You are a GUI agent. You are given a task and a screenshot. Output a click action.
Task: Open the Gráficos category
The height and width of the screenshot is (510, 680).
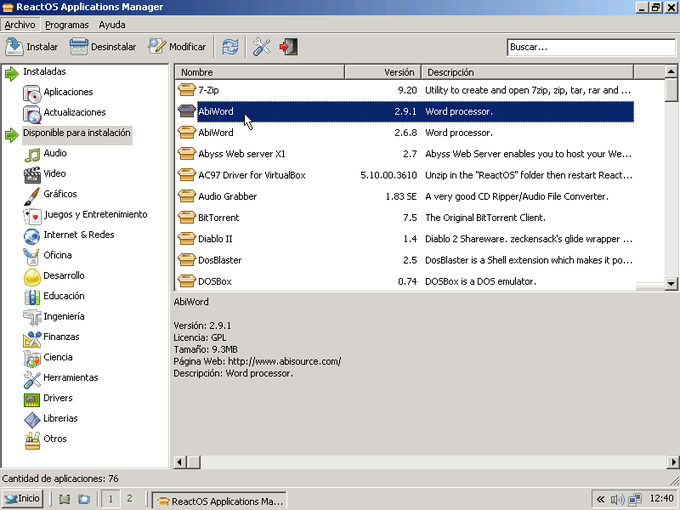tap(60, 194)
